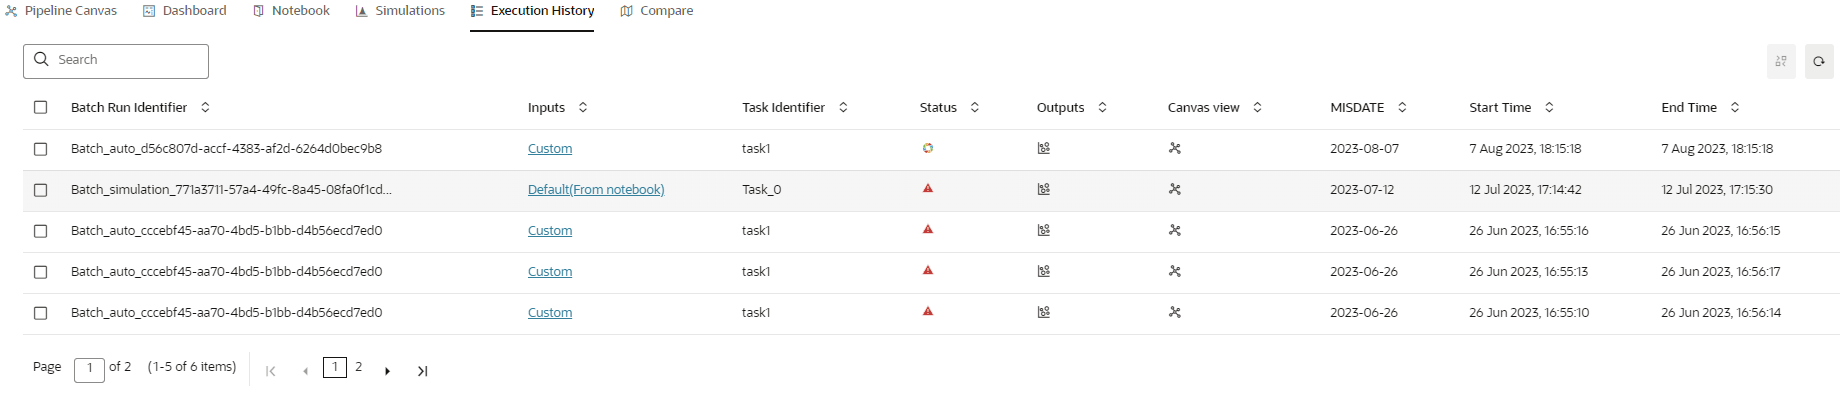Click end time 7 Aug 2023, 18:15:18
Viewport: 1840px width, 396px height.
[1717, 149]
